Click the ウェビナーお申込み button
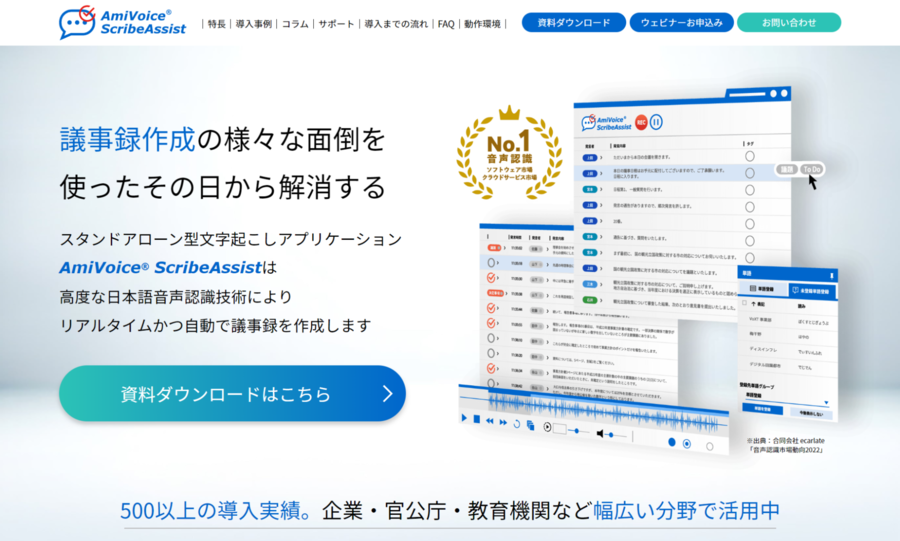The image size is (900, 541). pos(682,22)
